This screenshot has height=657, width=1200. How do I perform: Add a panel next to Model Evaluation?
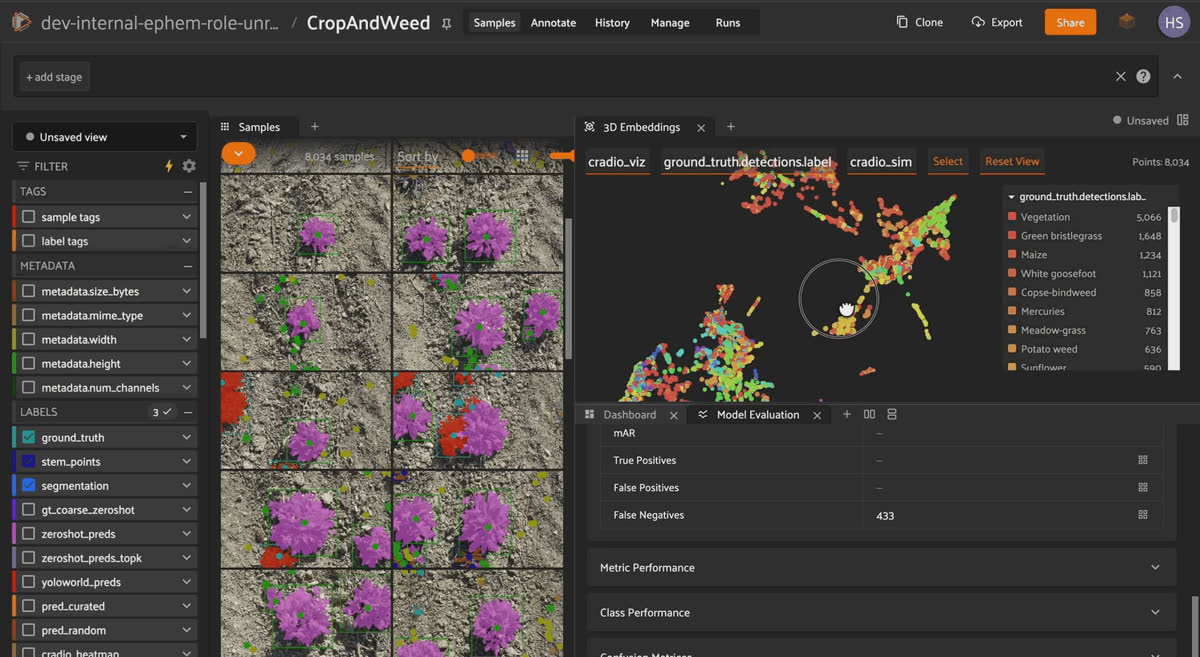[847, 414]
